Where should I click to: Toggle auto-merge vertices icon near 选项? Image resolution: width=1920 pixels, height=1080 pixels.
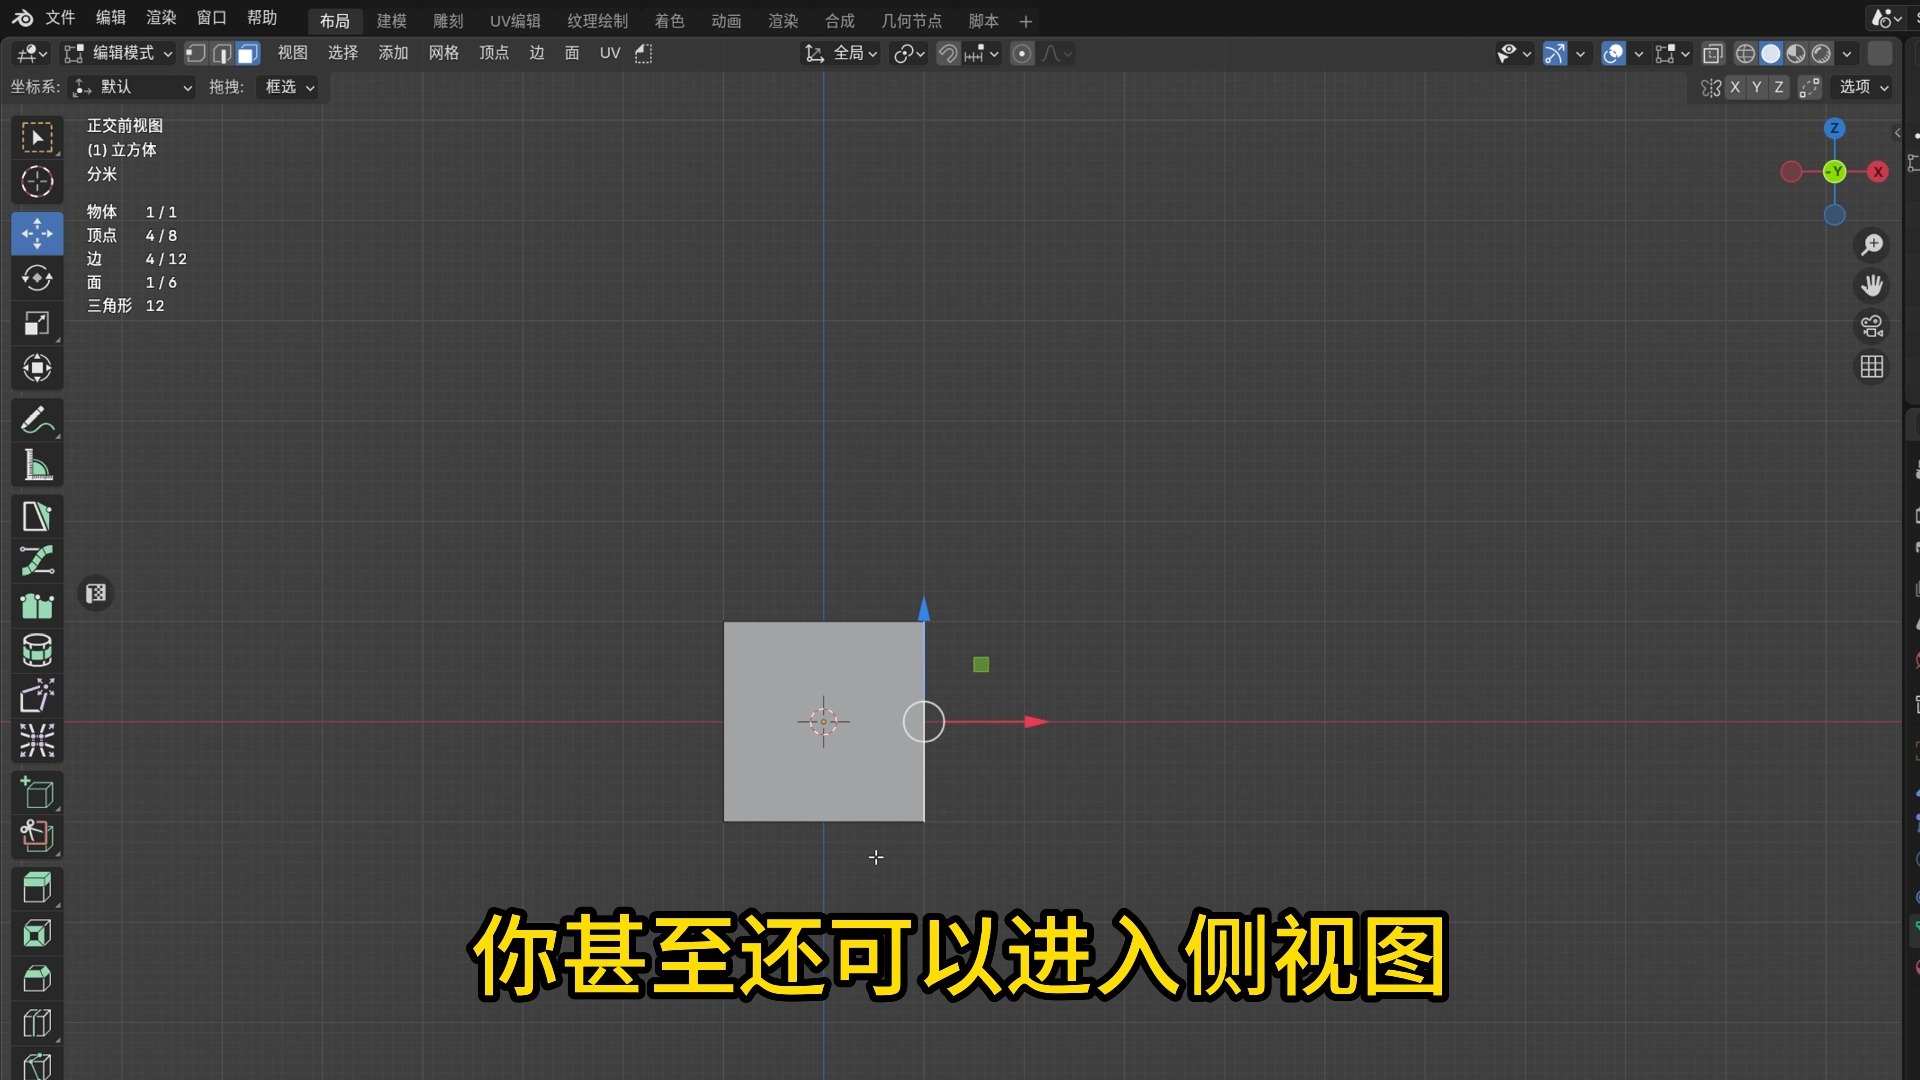pos(1810,87)
